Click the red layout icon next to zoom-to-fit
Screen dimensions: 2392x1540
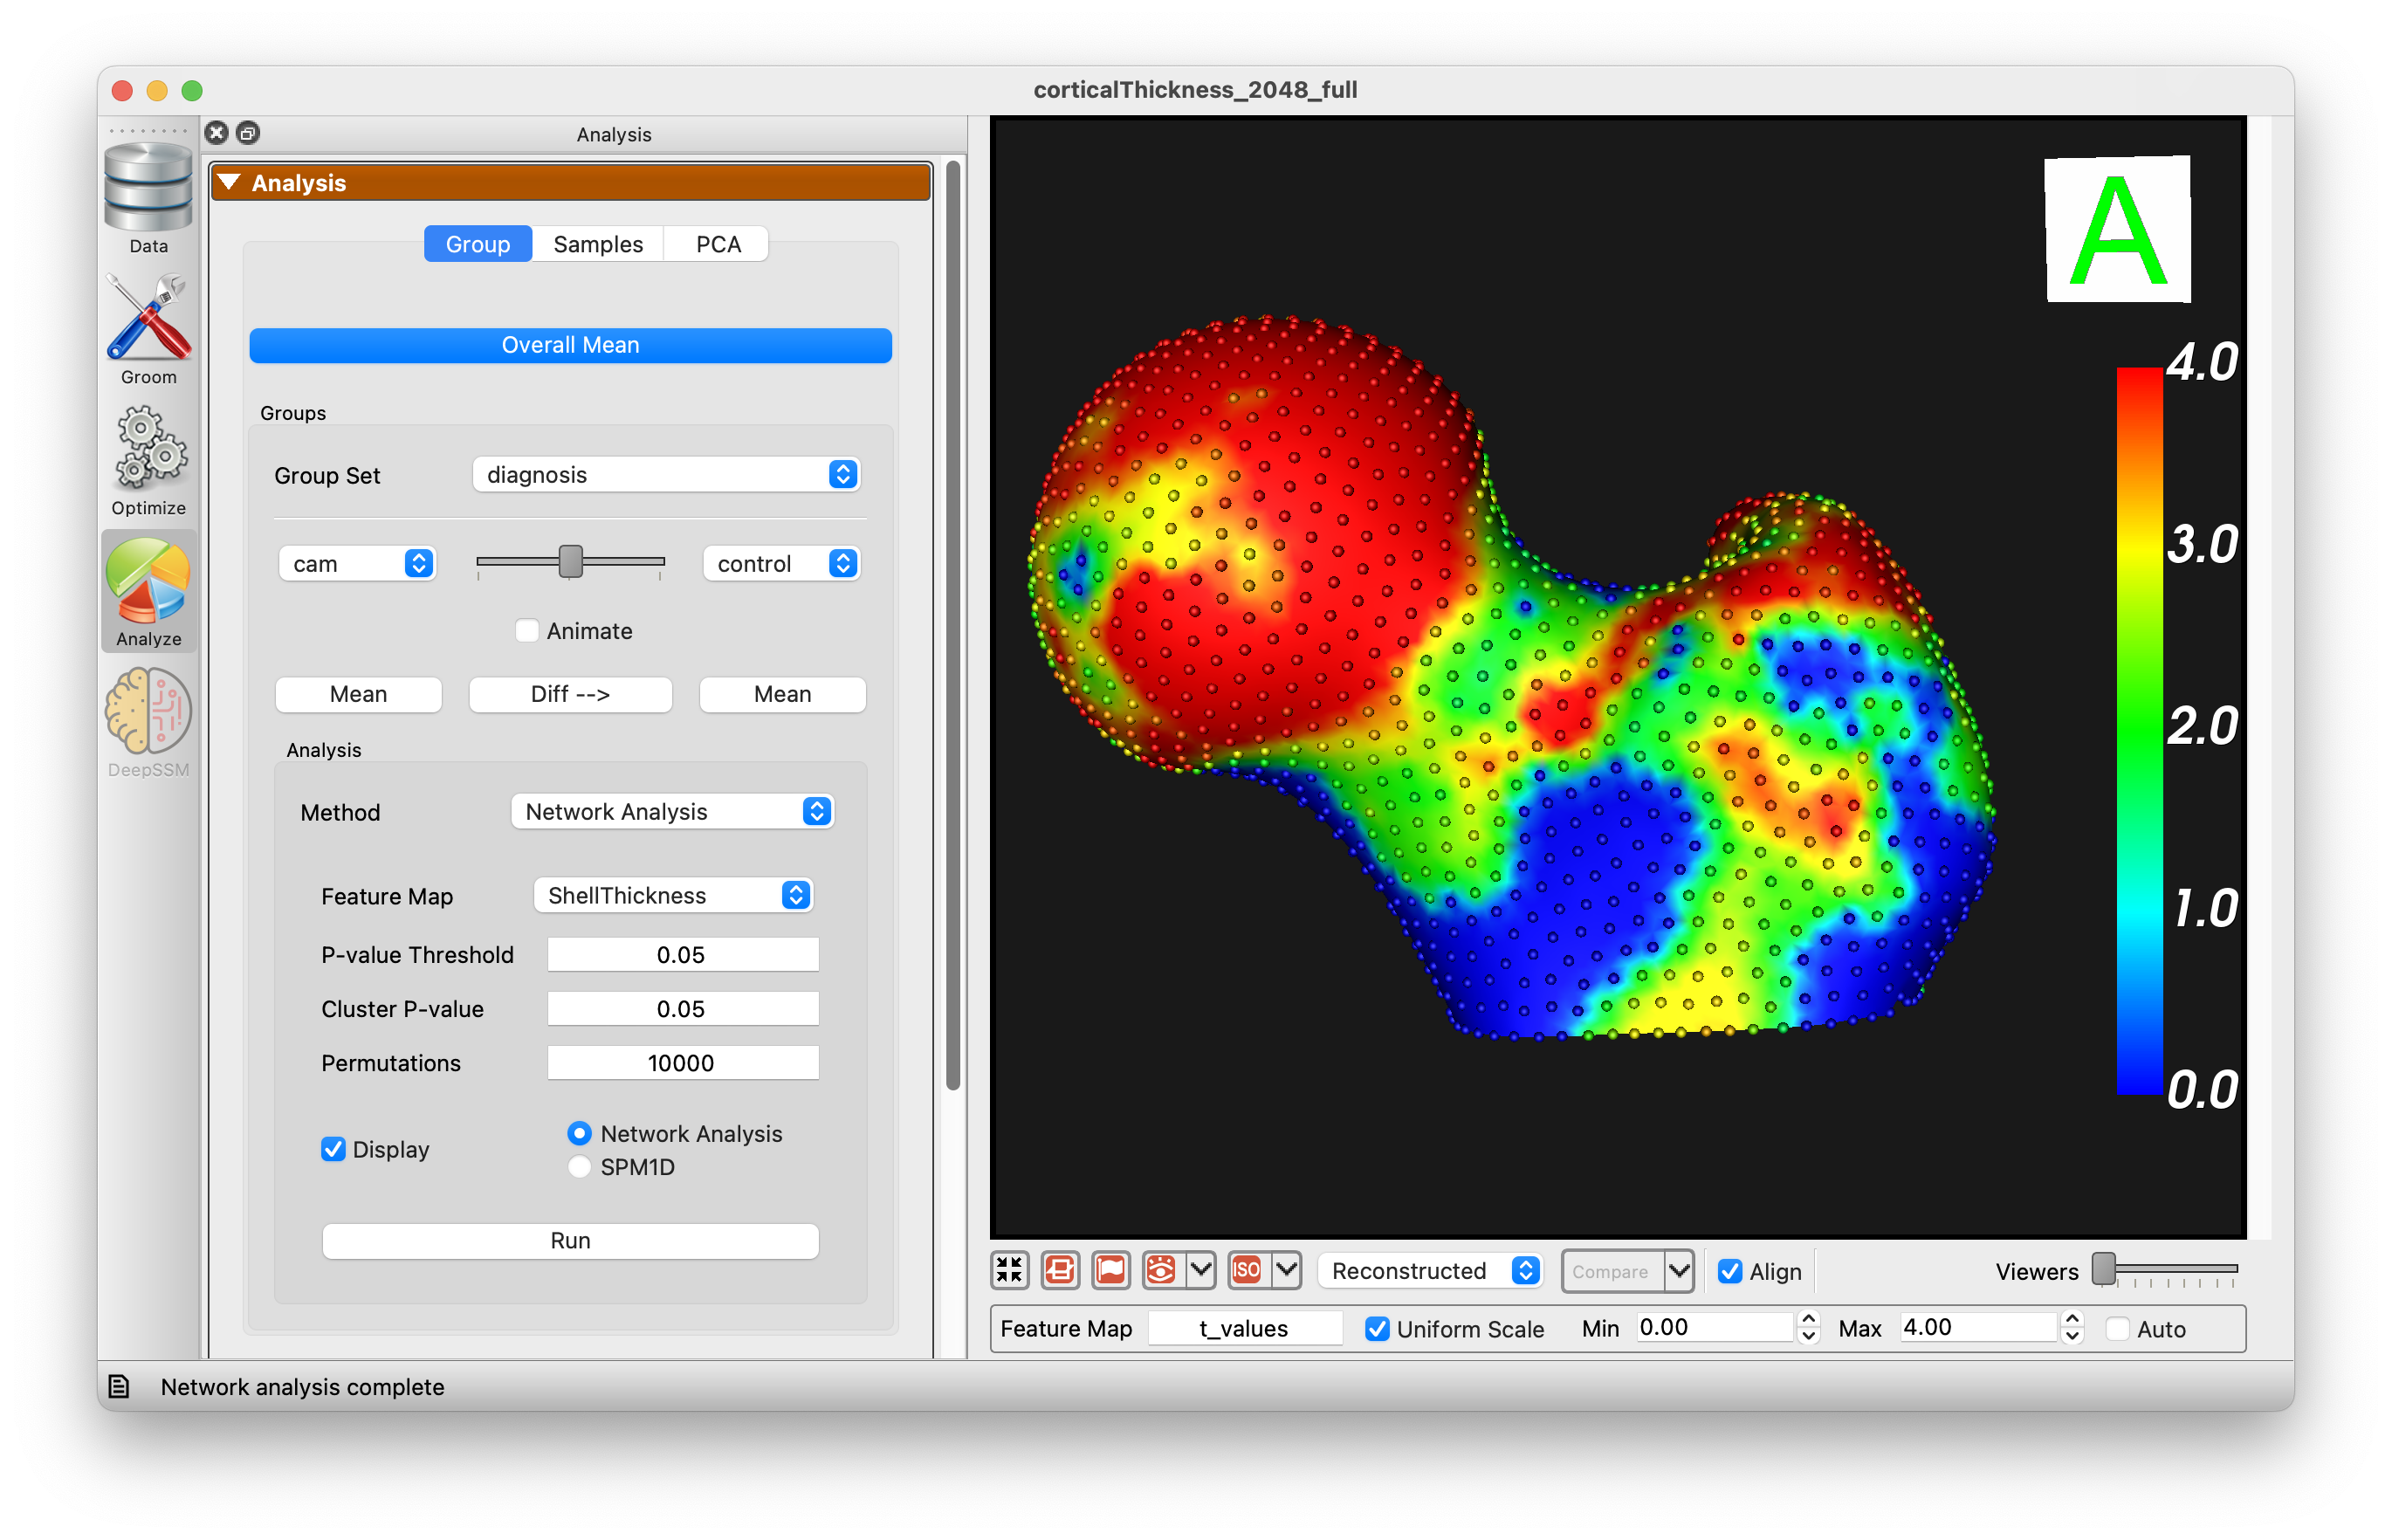(1060, 1270)
